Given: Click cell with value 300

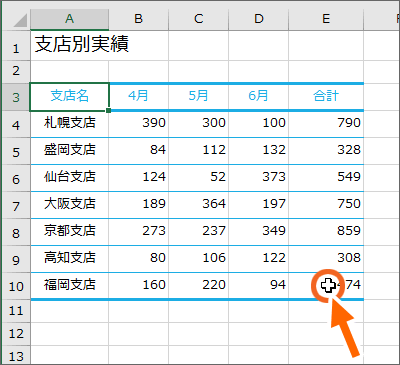Looking at the screenshot, I should click(199, 124).
